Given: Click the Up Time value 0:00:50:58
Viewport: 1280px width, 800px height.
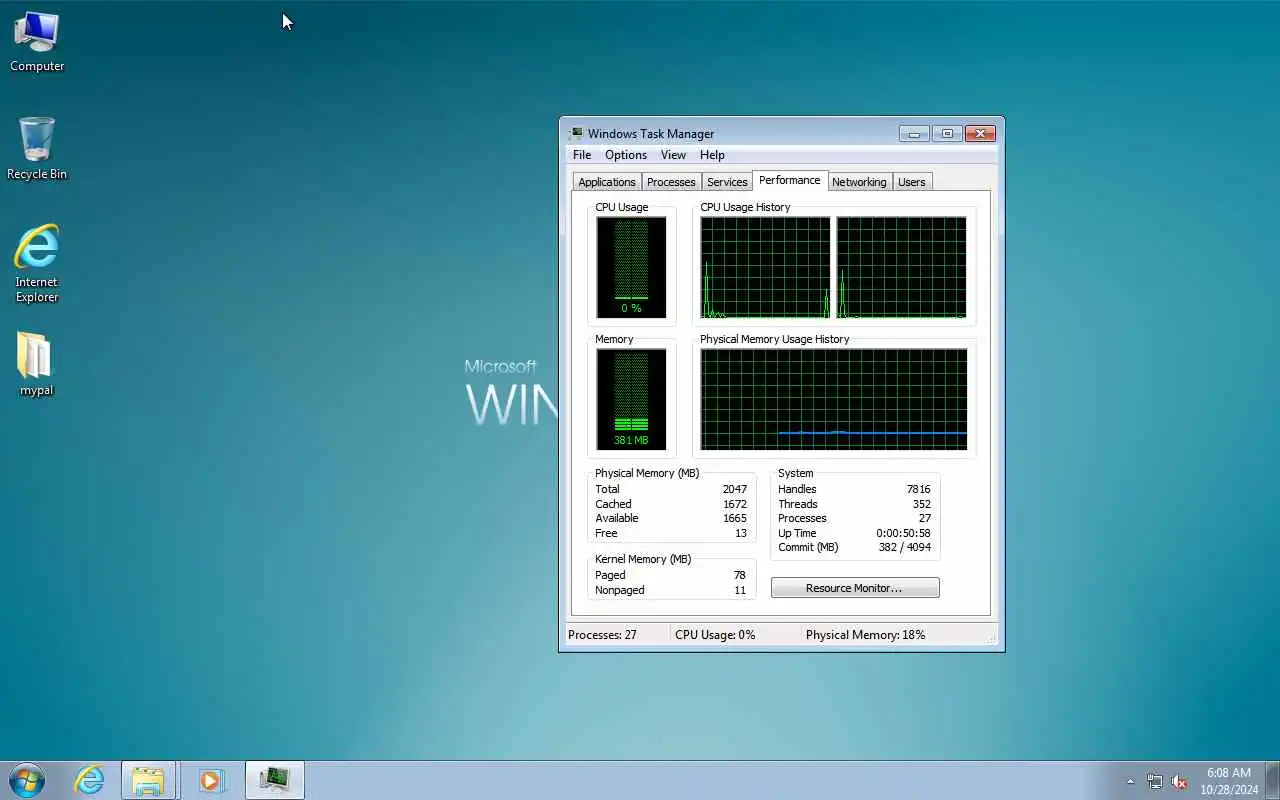Looking at the screenshot, I should pyautogui.click(x=903, y=533).
